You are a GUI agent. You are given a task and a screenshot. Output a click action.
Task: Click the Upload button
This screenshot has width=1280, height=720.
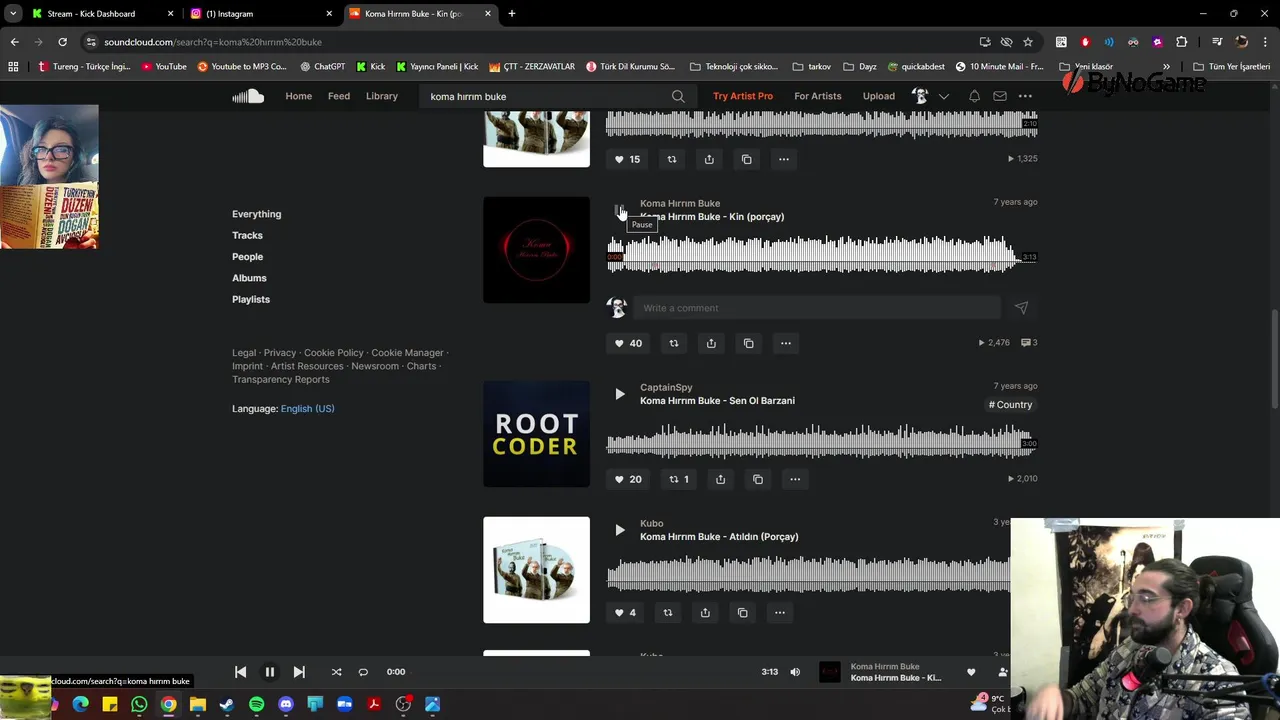coord(879,96)
